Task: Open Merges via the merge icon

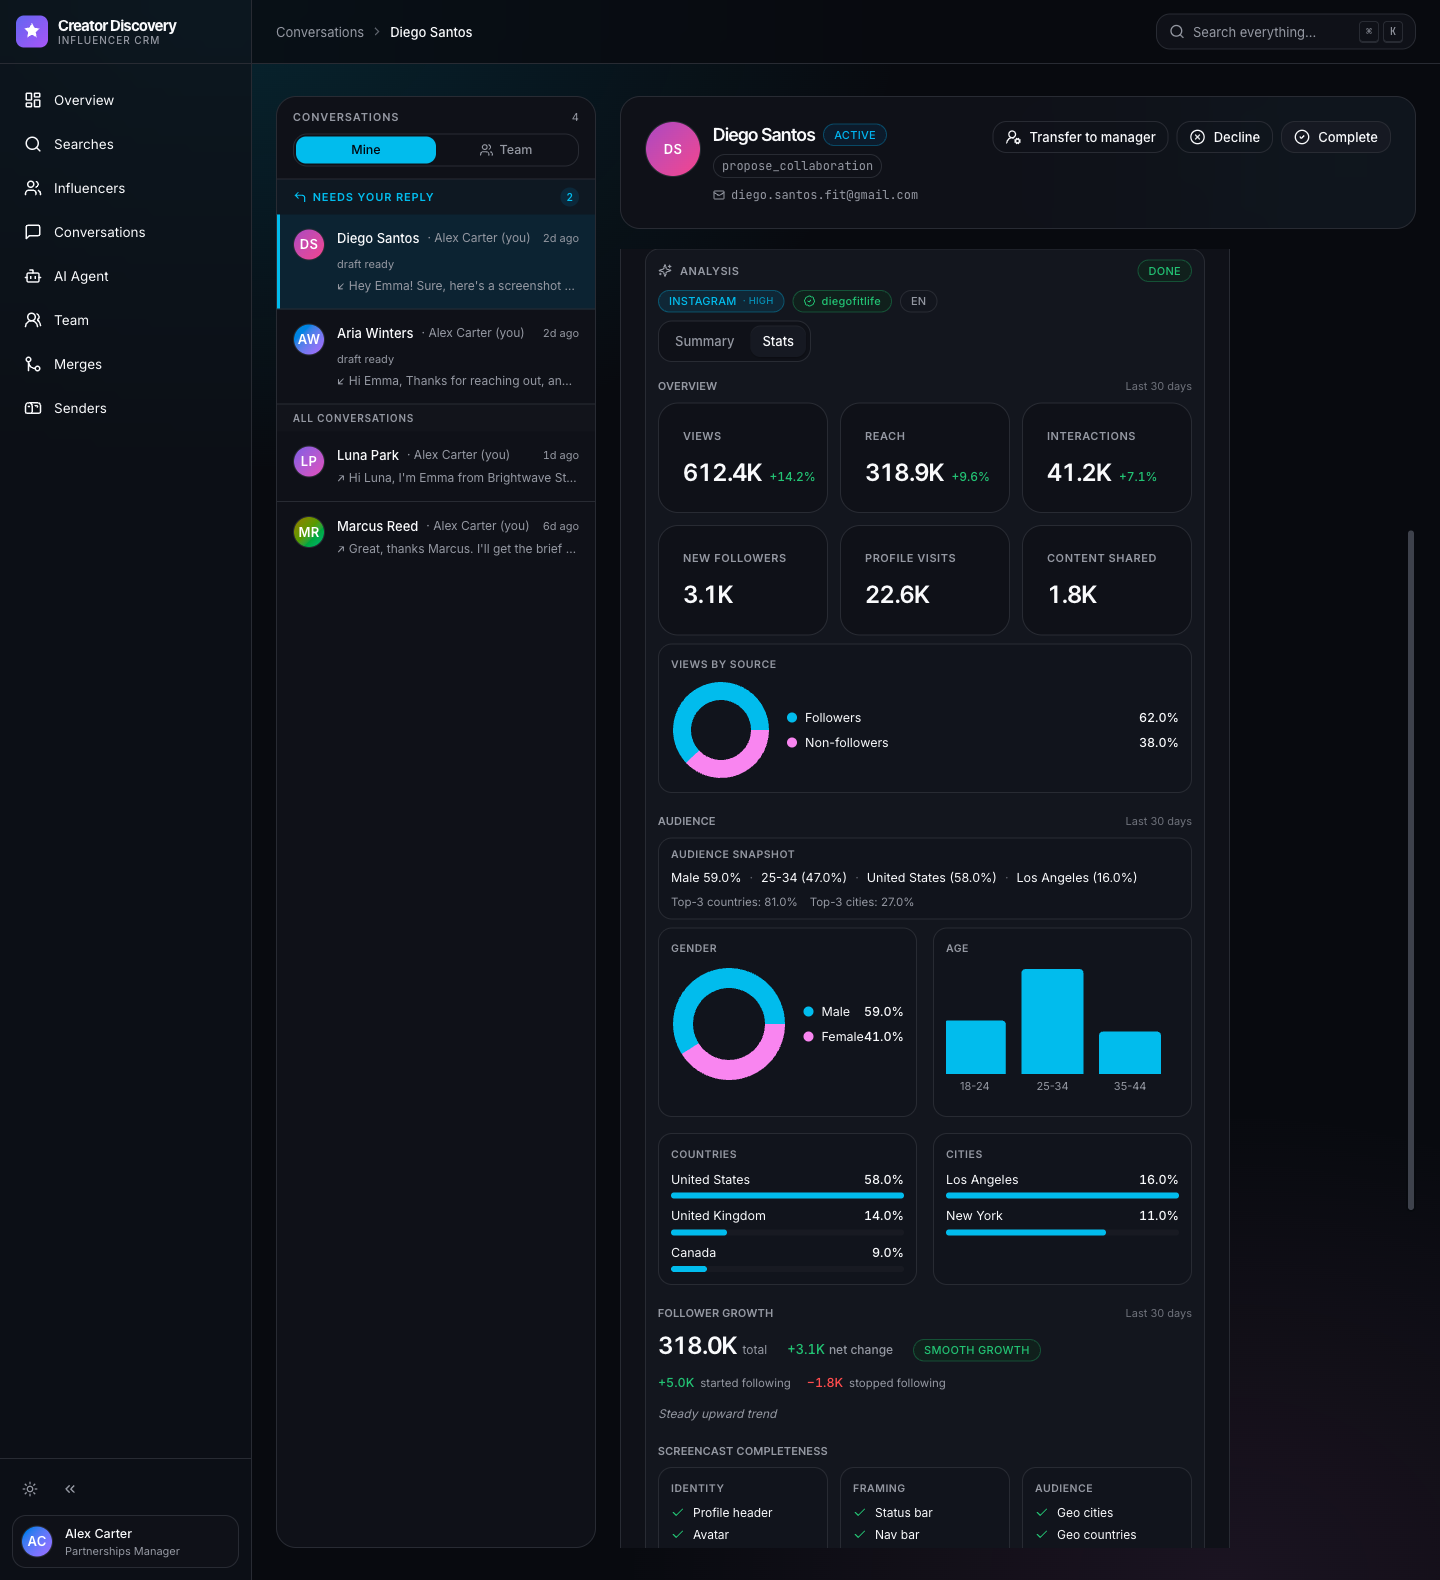Action: tap(33, 364)
